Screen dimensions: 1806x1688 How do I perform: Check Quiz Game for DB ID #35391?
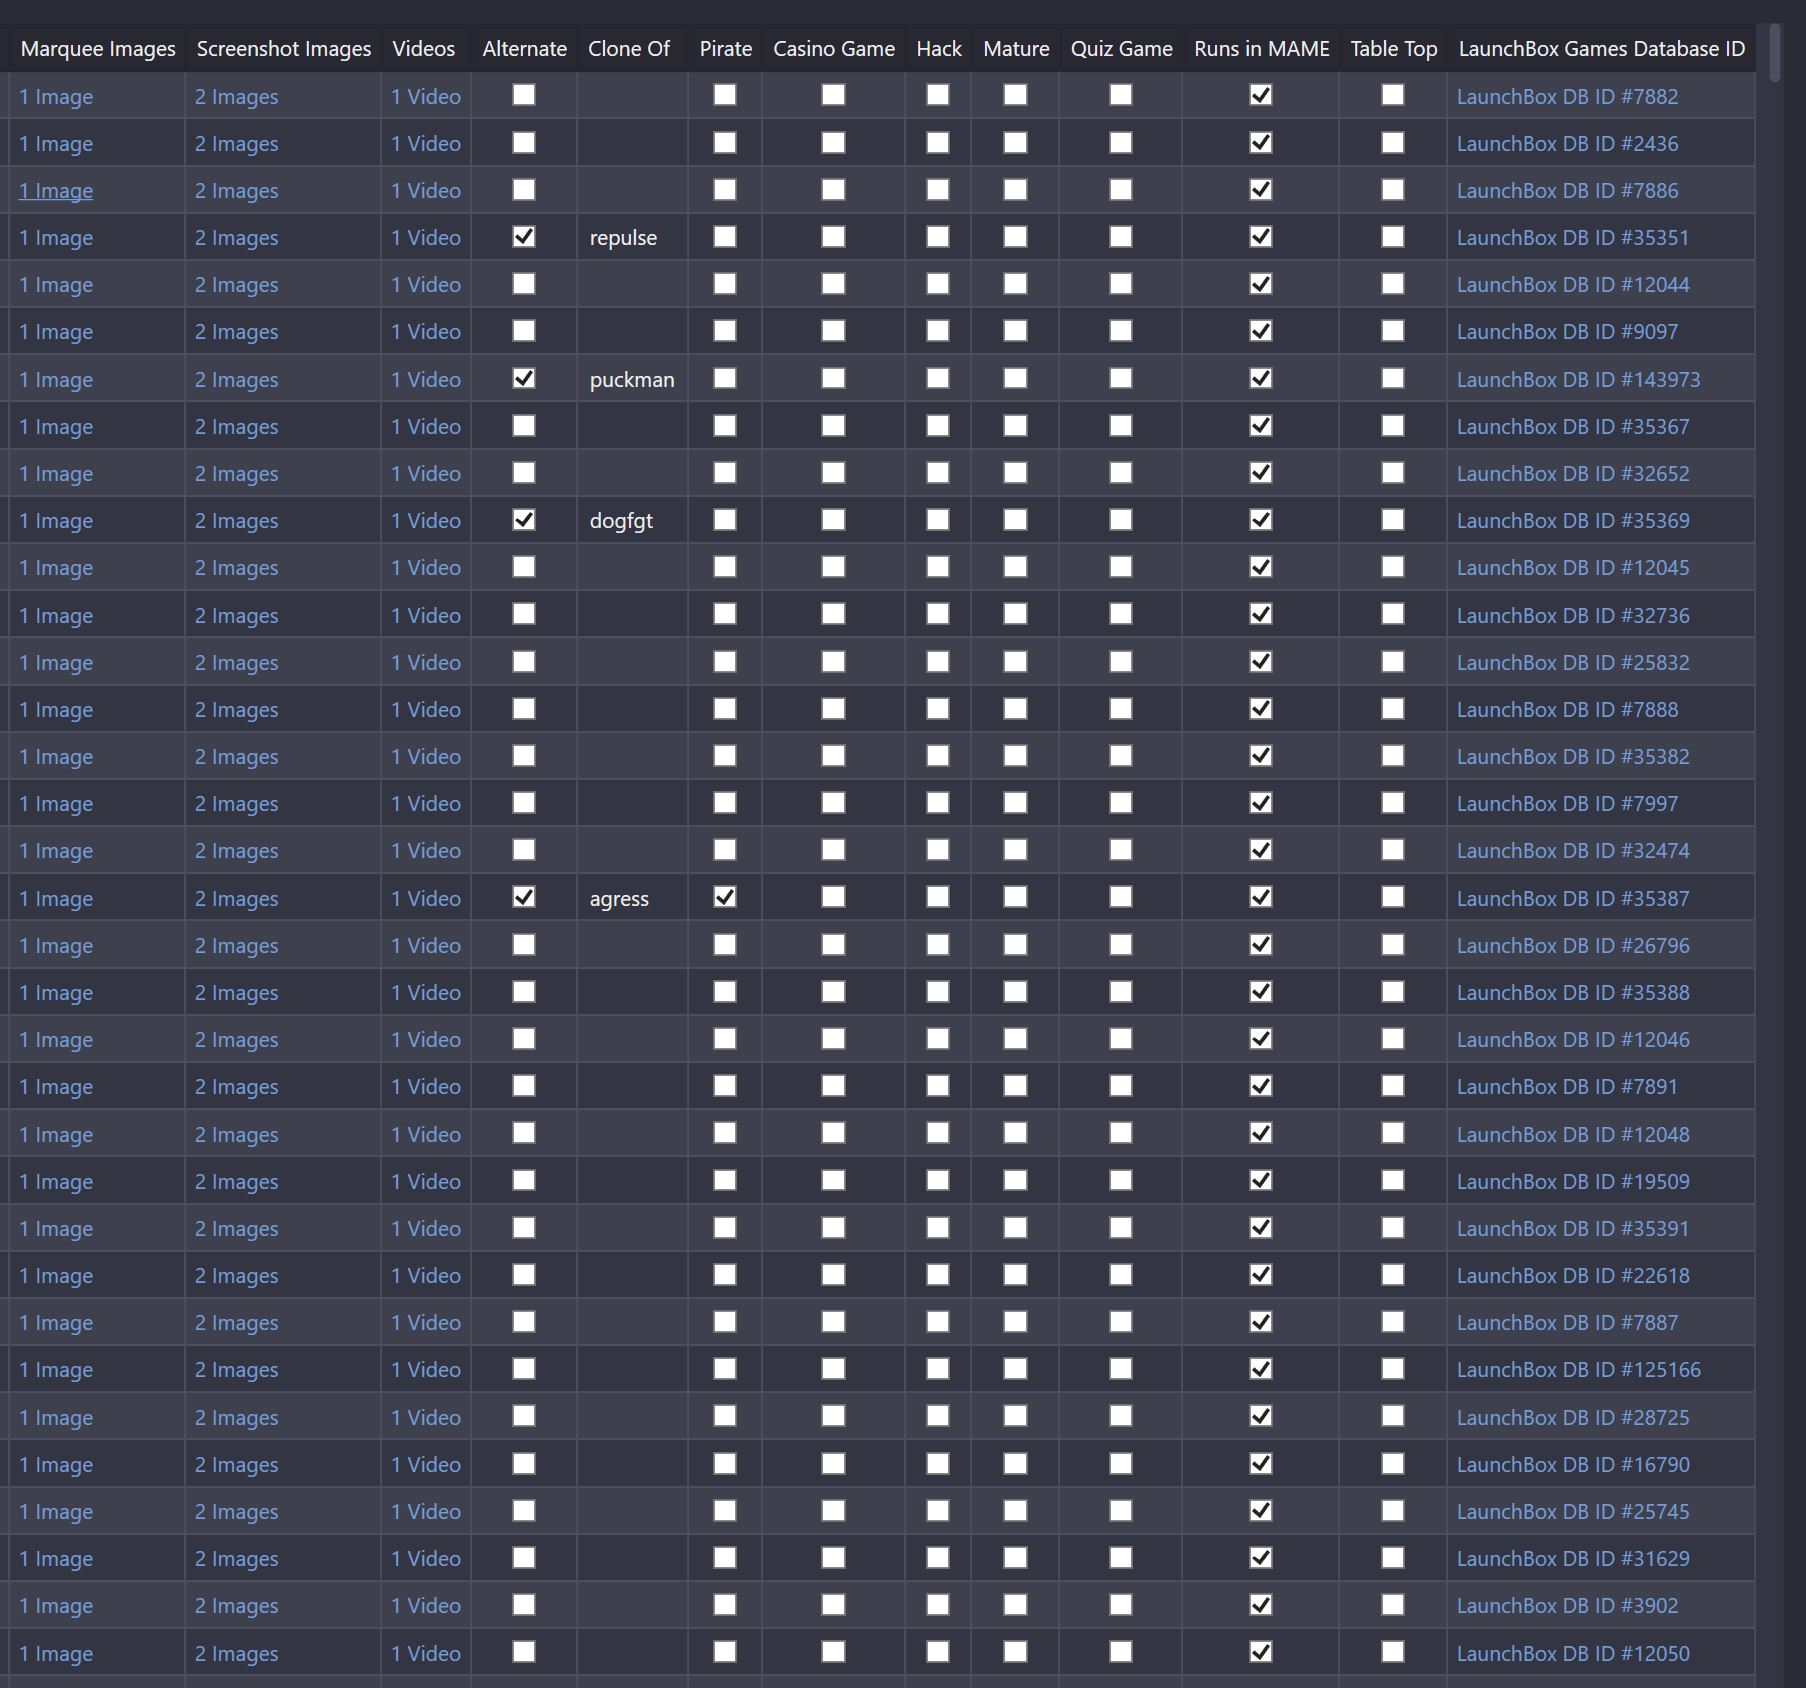[x=1121, y=1228]
